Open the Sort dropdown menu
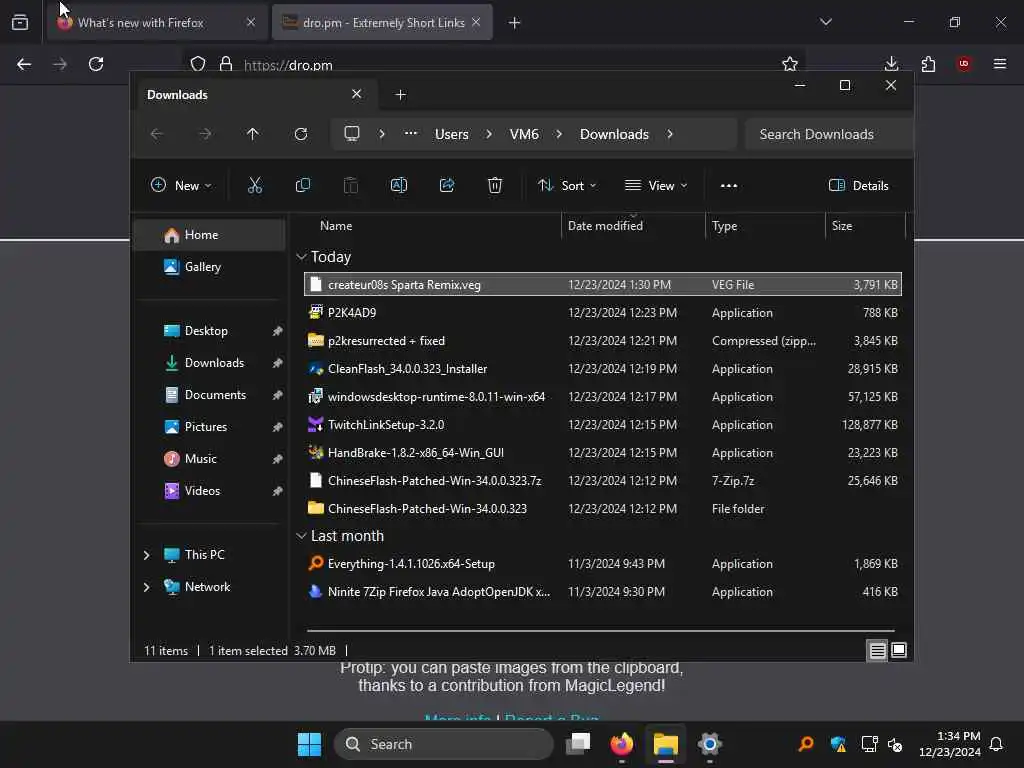Image resolution: width=1024 pixels, height=768 pixels. [x=567, y=185]
